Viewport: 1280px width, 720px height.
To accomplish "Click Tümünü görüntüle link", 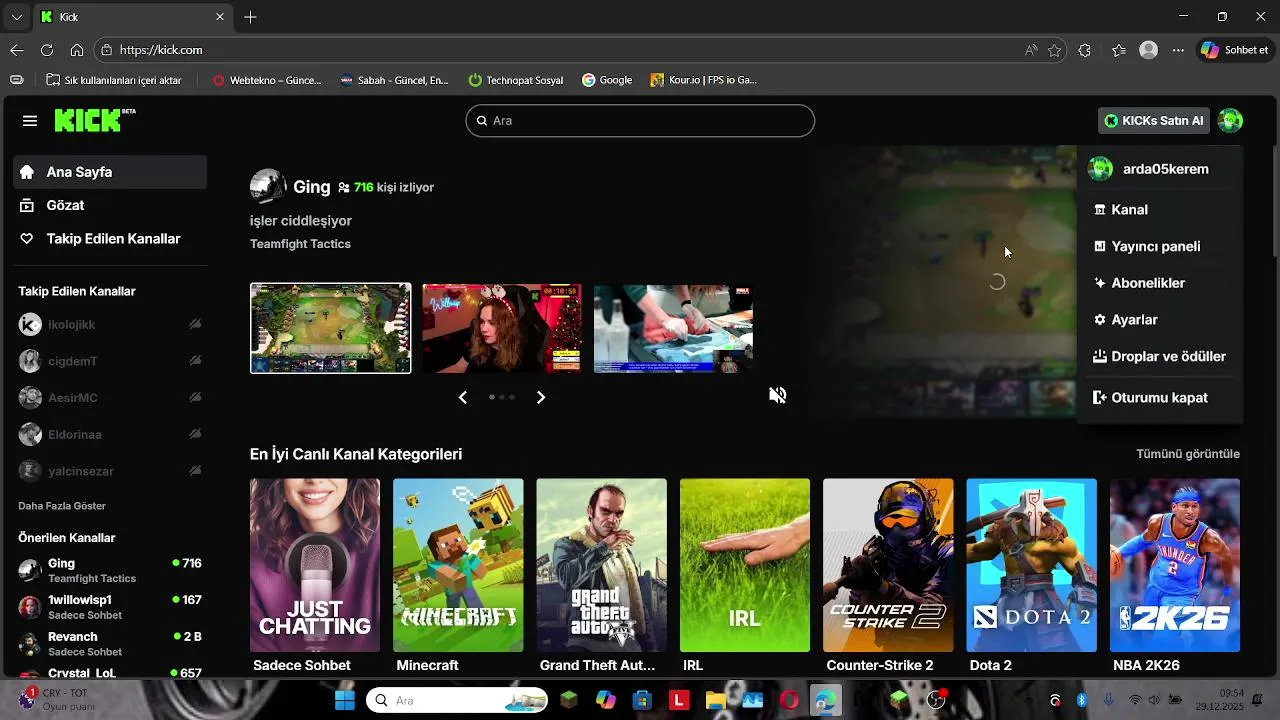I will pyautogui.click(x=1188, y=454).
